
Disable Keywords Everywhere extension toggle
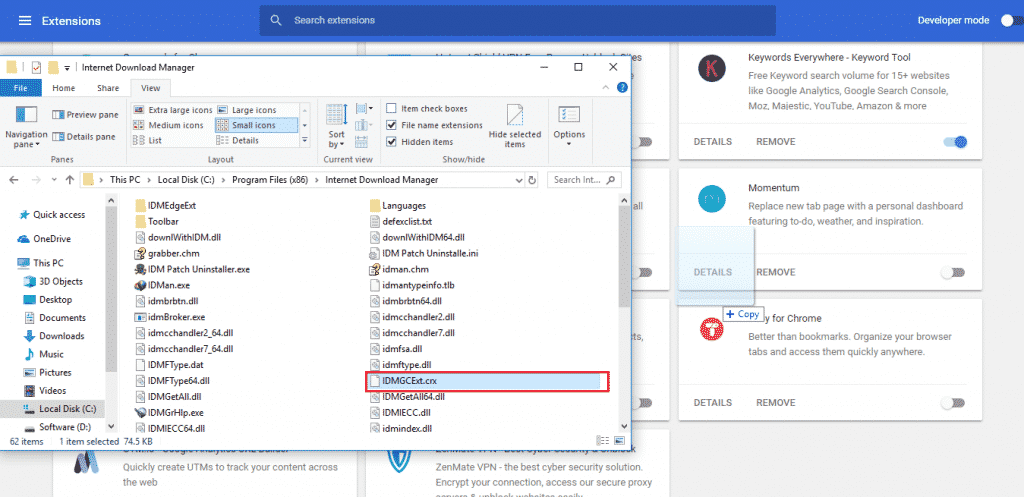954,142
